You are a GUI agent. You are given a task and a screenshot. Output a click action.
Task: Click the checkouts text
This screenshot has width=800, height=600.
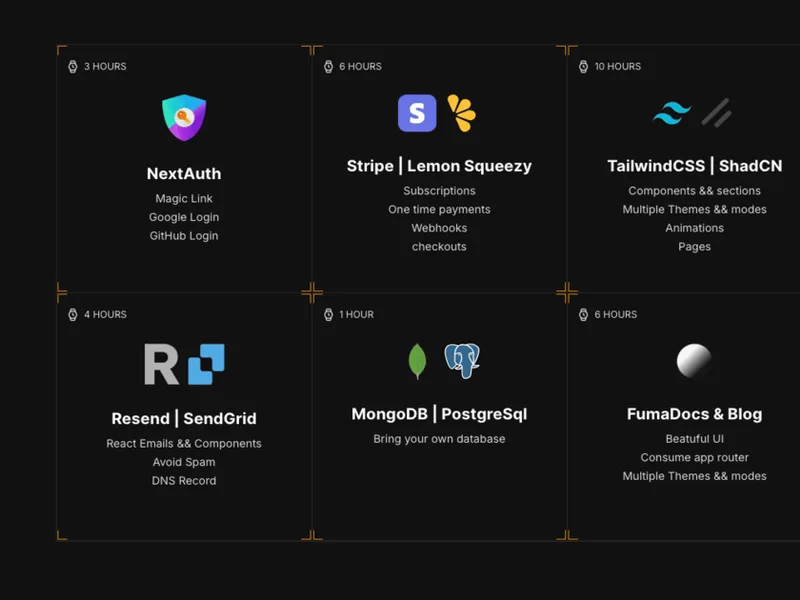(439, 247)
